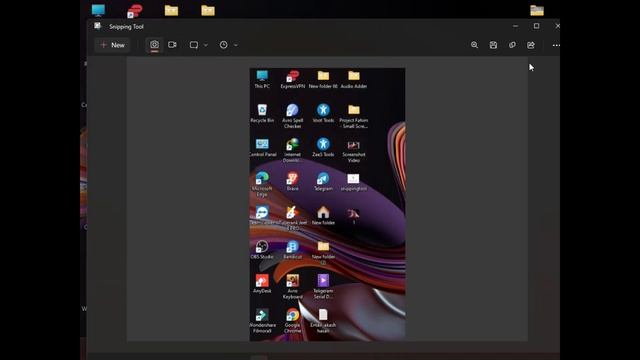
Task: Select the captured desktop screenshot image
Action: click(x=327, y=204)
